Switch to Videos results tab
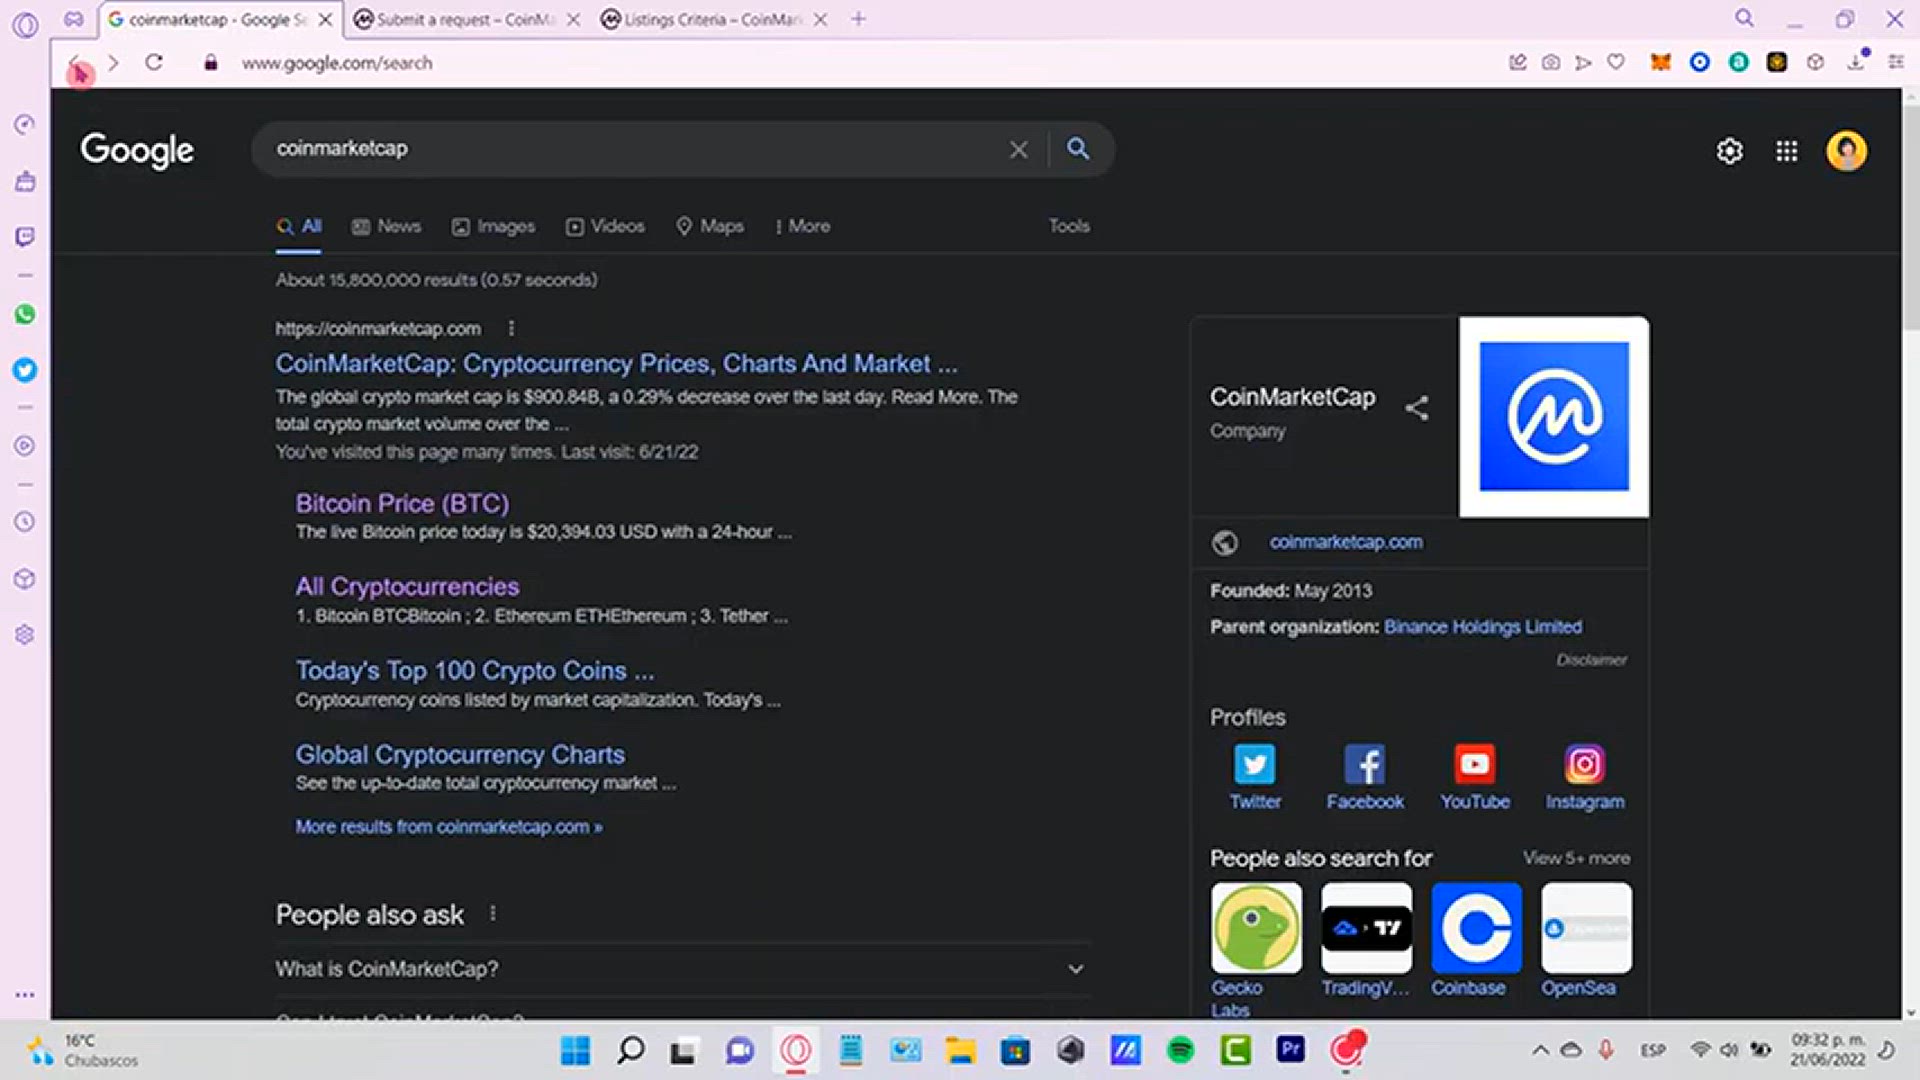Image resolution: width=1920 pixels, height=1080 pixels. tap(605, 226)
